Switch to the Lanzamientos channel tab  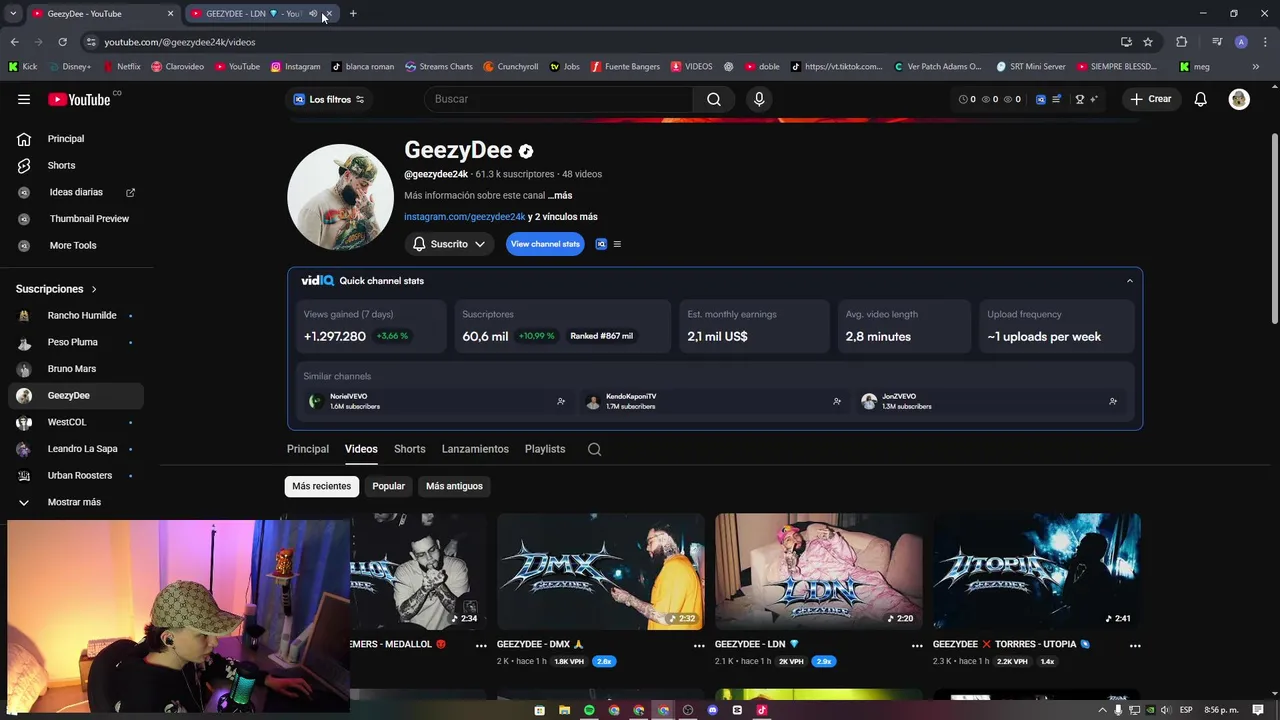pos(475,449)
